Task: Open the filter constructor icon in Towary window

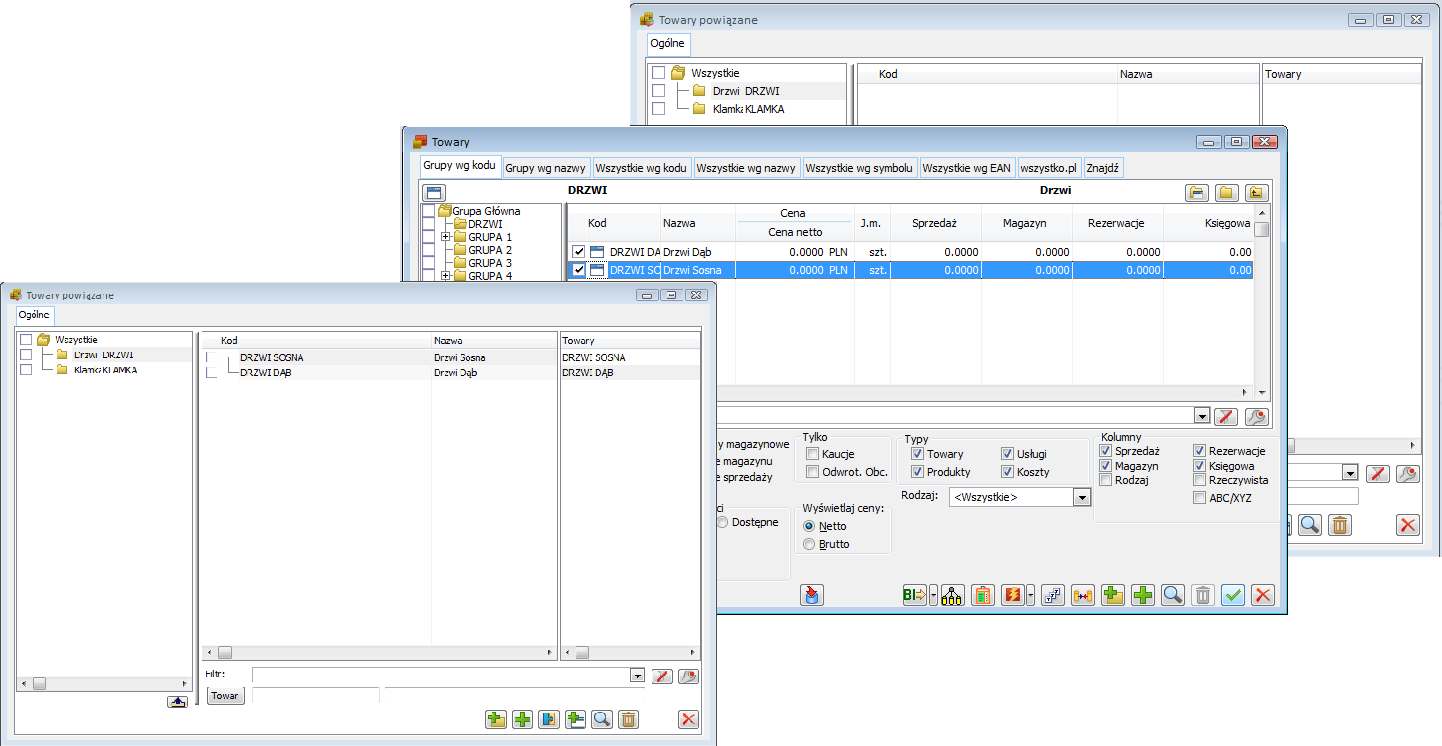Action: click(1257, 416)
